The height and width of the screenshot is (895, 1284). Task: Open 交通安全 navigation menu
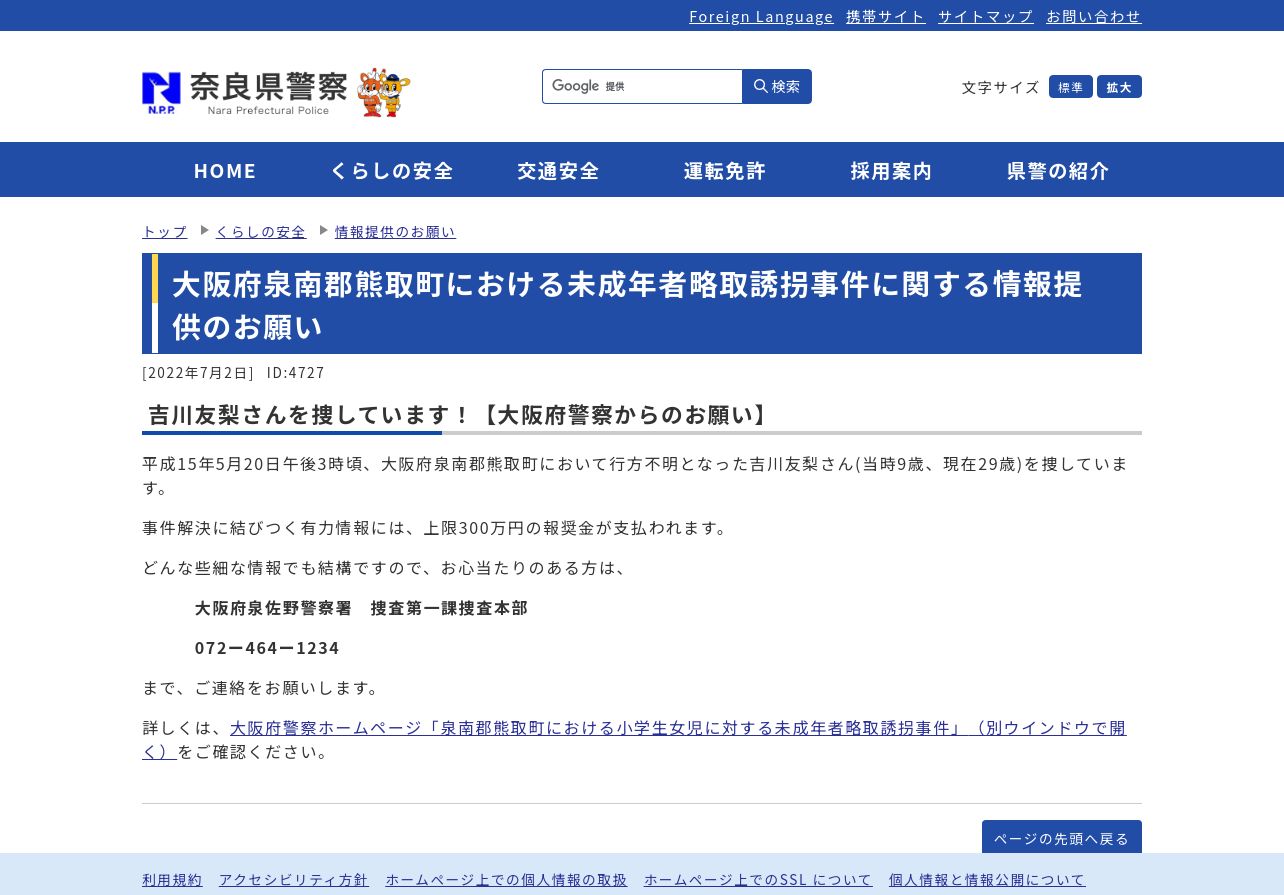click(558, 170)
